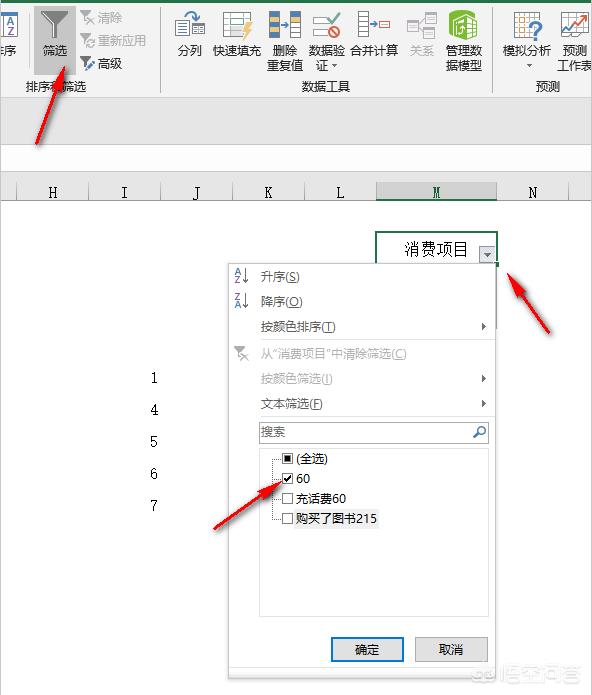Choose 升序(S) ascending sort
Viewport: 592px width, 695px height.
[x=362, y=277]
